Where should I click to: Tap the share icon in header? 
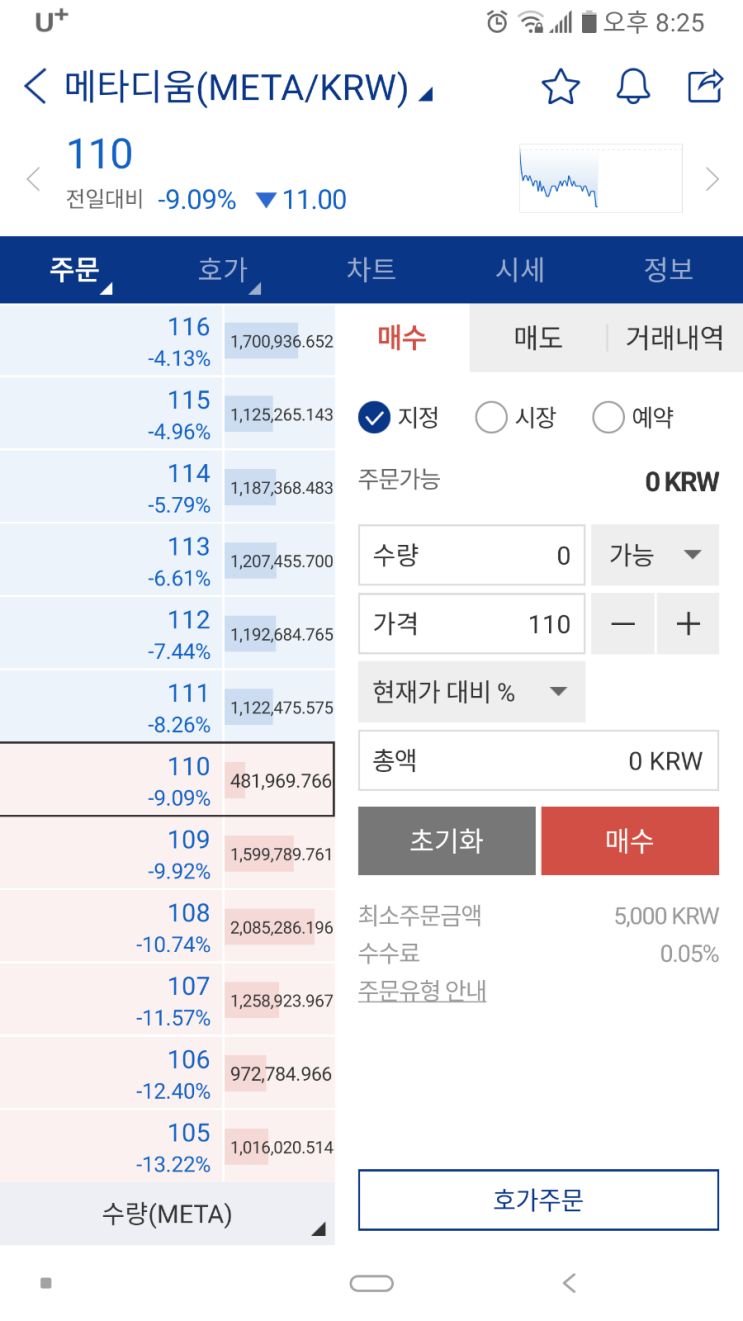[x=705, y=86]
